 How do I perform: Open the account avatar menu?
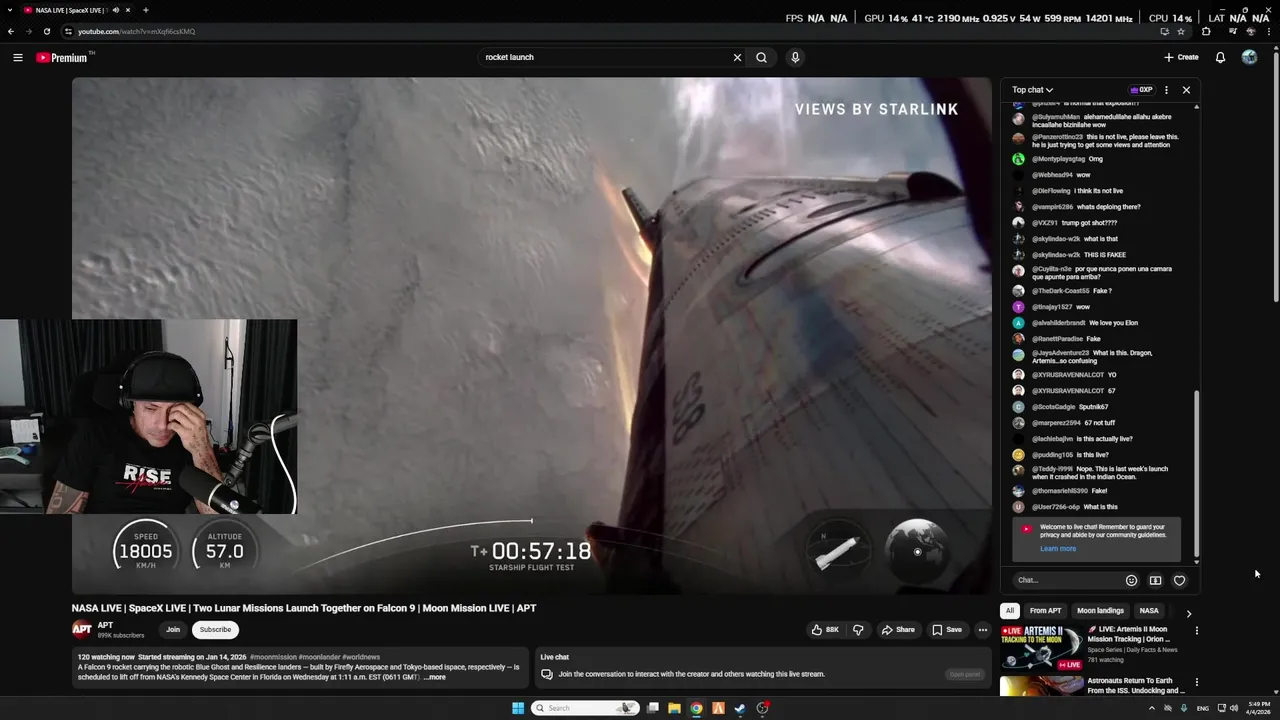pos(1249,57)
